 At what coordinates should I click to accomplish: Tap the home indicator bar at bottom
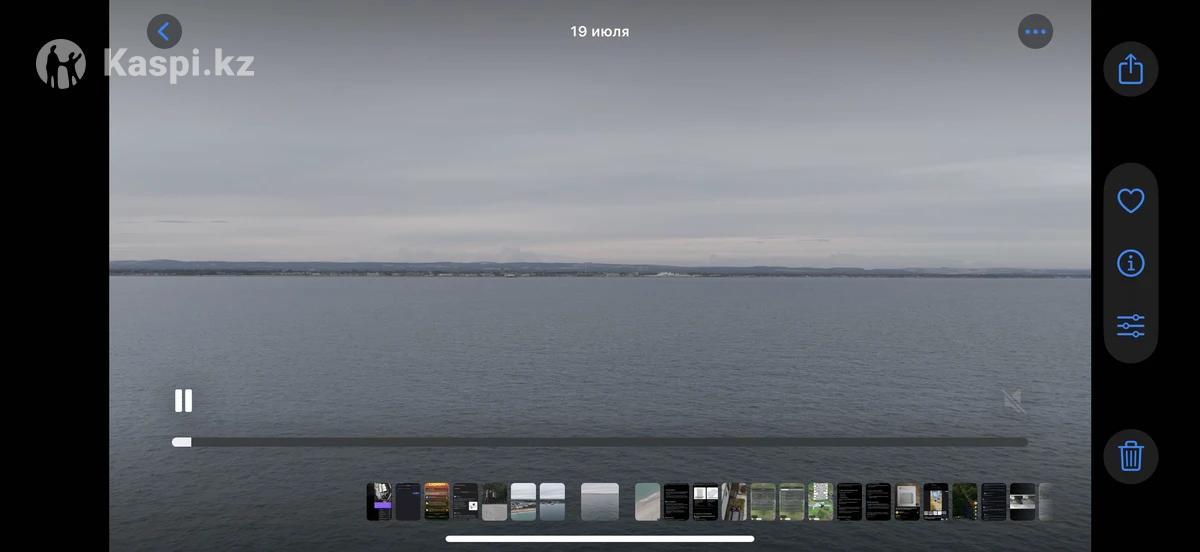pos(600,539)
